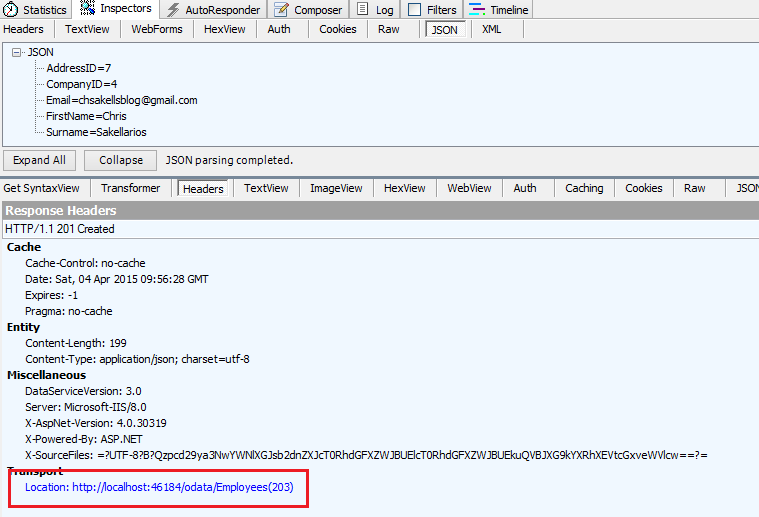This screenshot has width=759, height=517.
Task: Click the Statistics clock icon
Action: pyautogui.click(x=10, y=10)
